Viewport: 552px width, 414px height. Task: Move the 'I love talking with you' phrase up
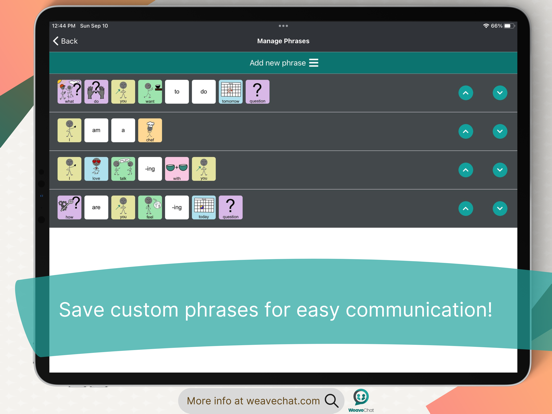465,170
